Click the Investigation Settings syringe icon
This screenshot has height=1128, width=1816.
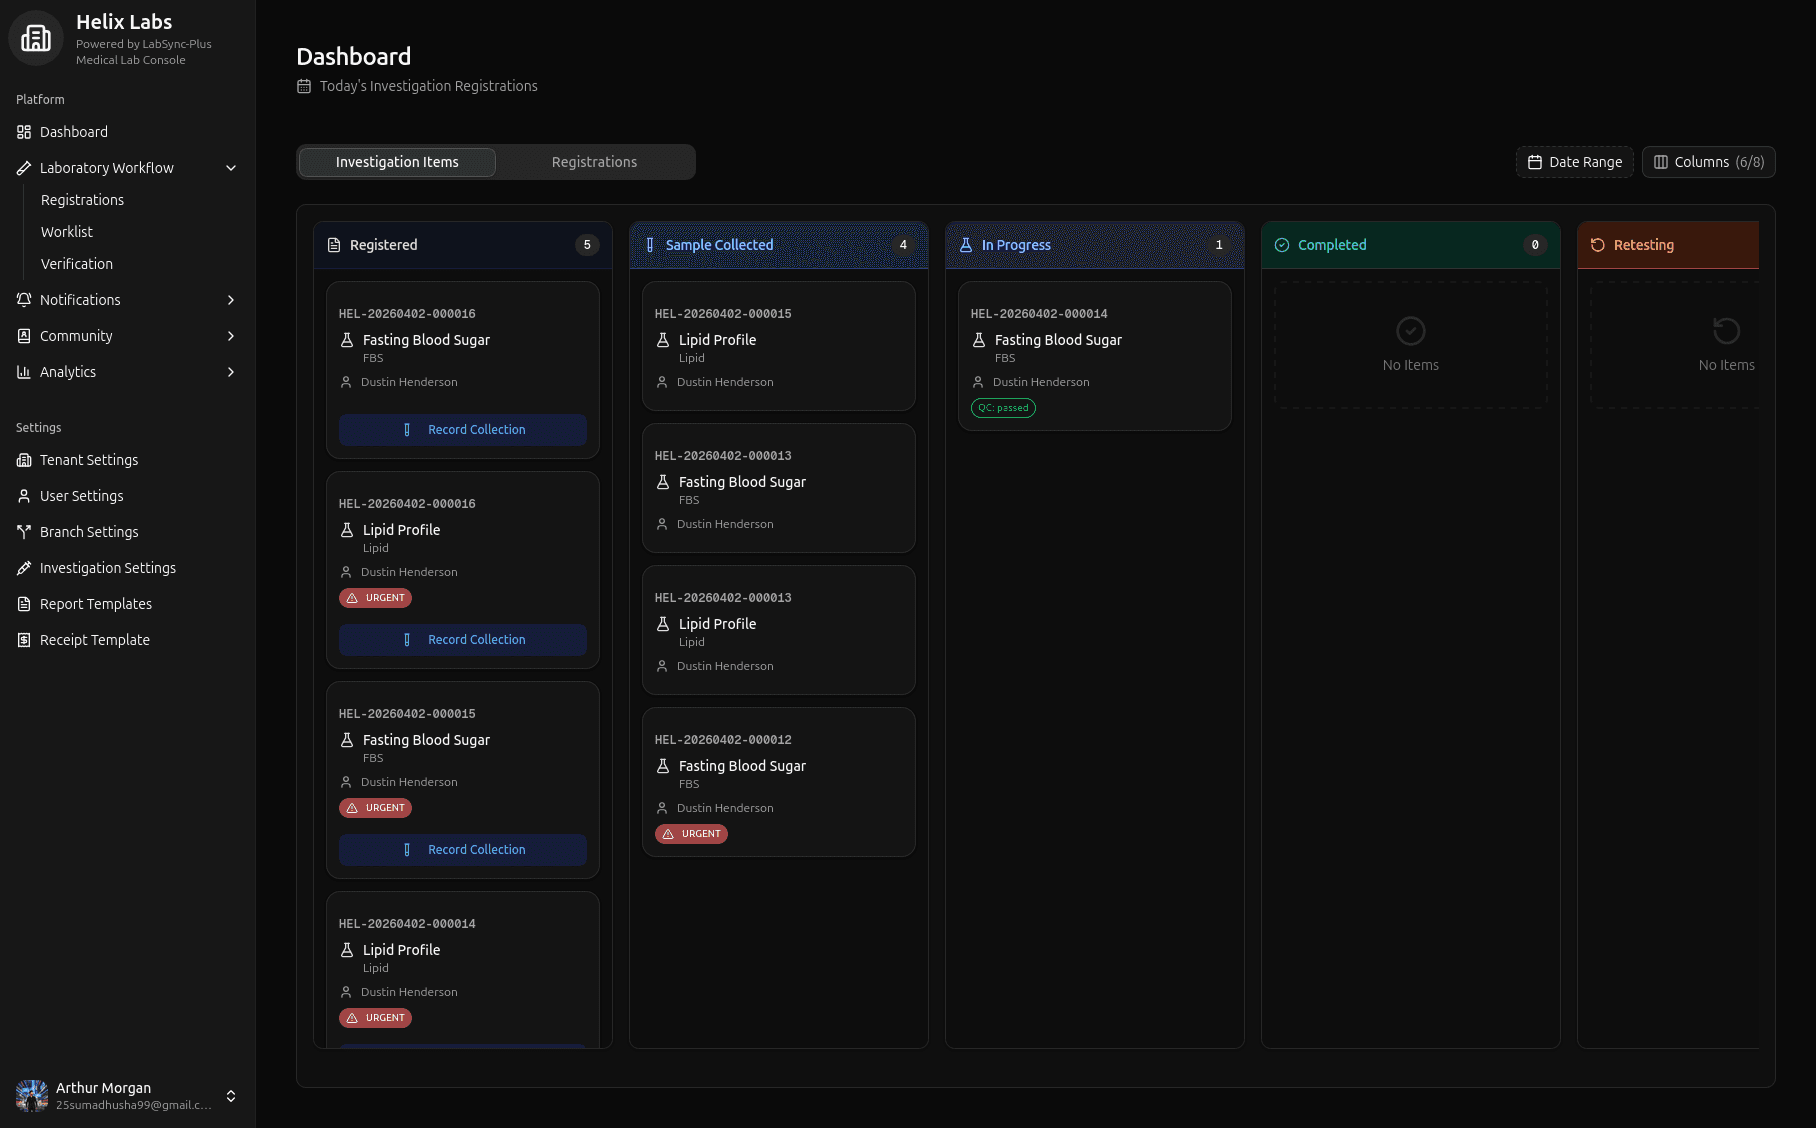[24, 568]
